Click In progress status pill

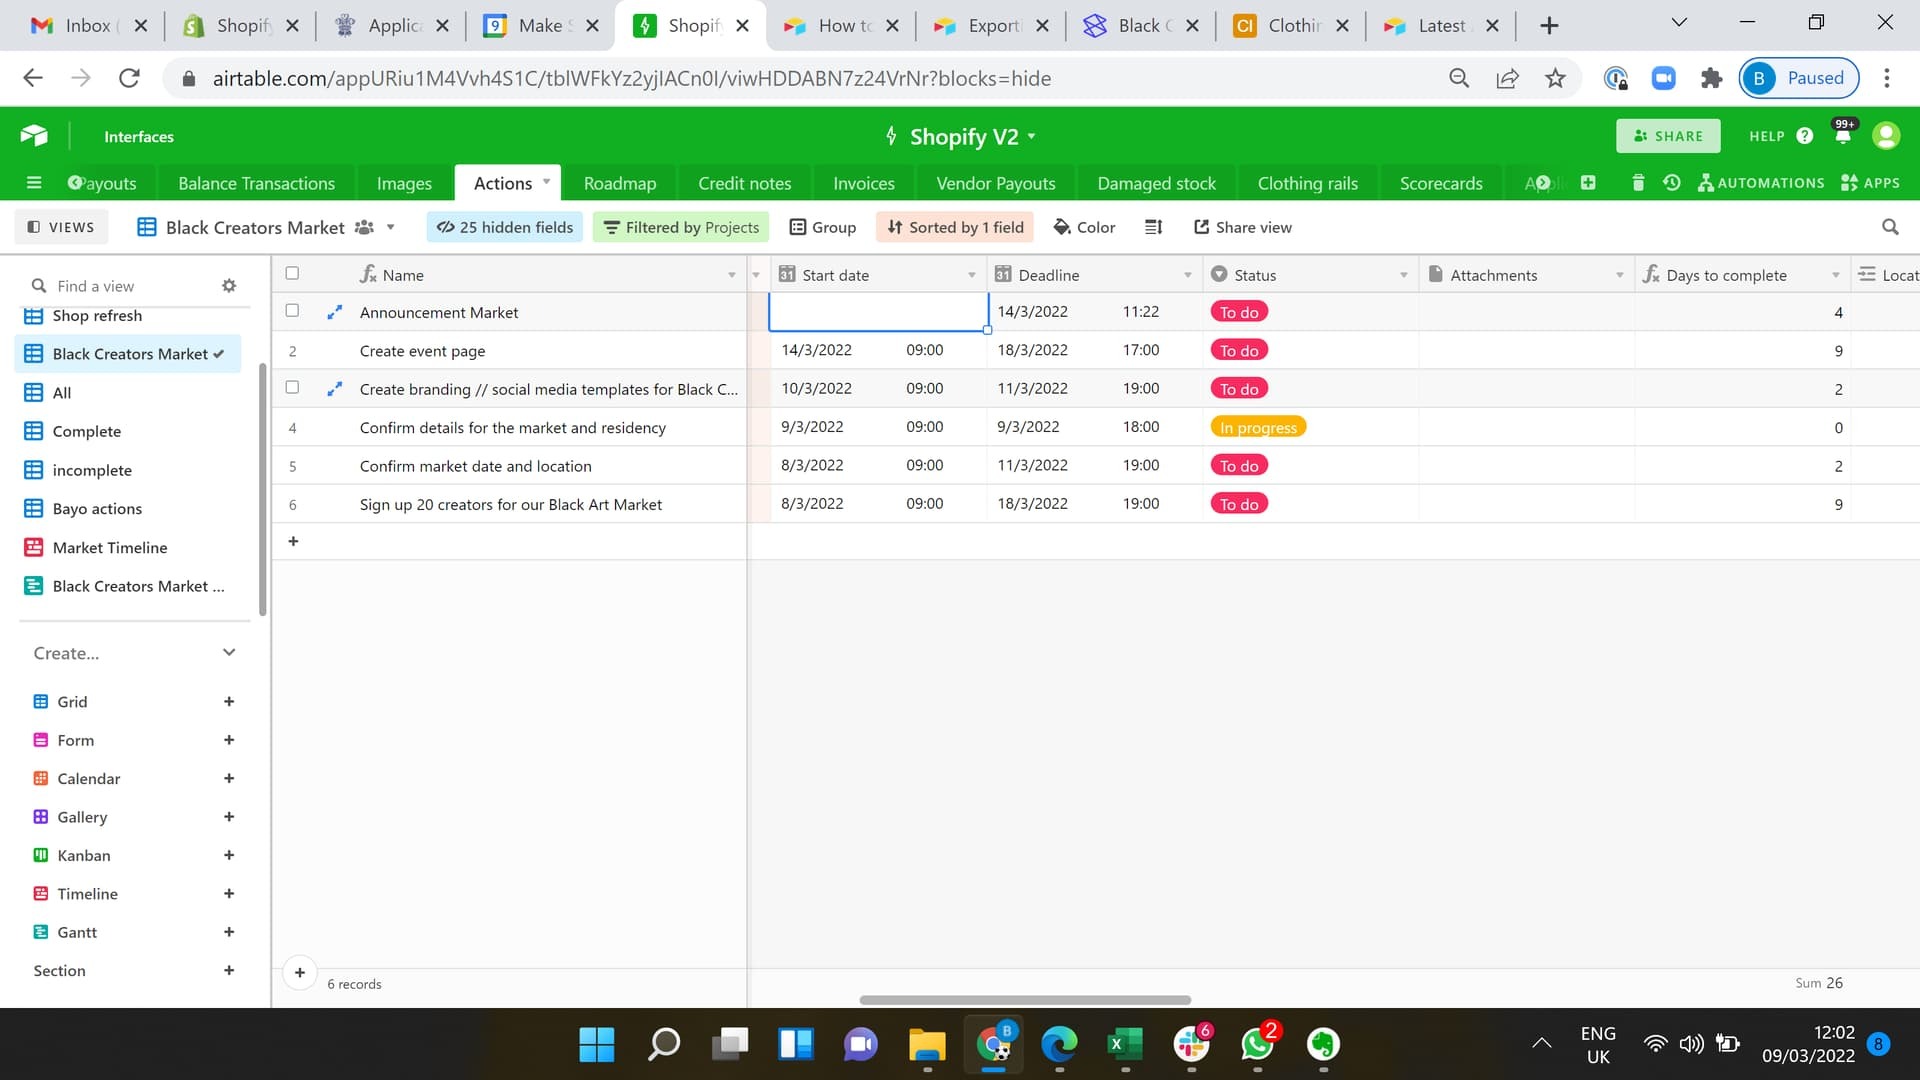coord(1258,427)
